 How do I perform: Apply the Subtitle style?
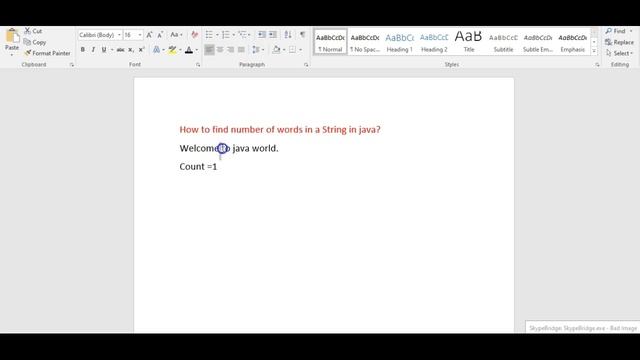503,42
